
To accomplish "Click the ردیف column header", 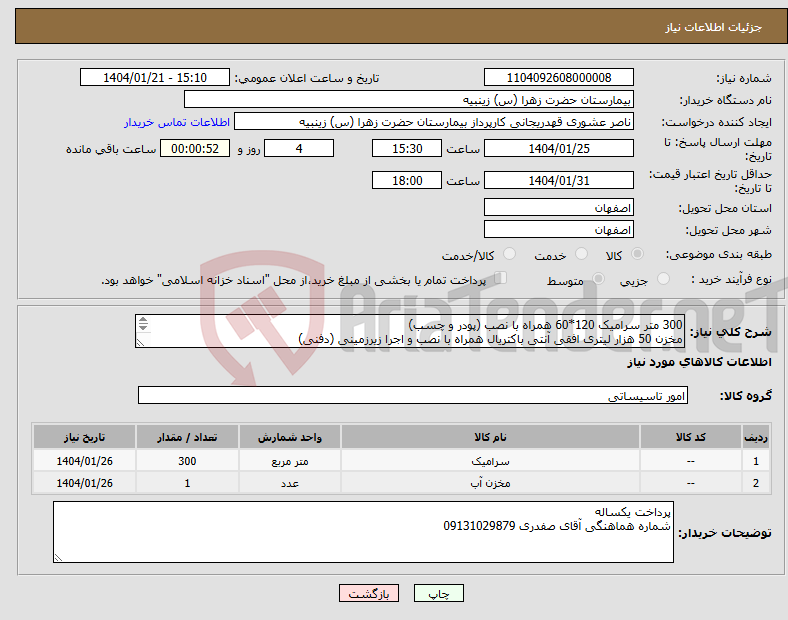I will (x=756, y=437).
